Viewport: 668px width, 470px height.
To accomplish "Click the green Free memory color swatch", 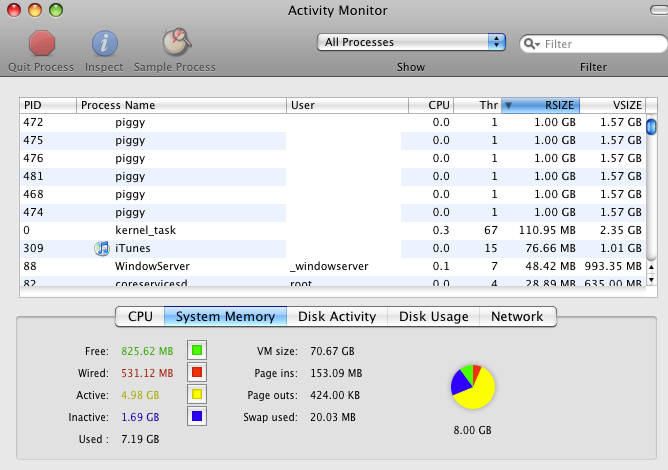I will 197,350.
